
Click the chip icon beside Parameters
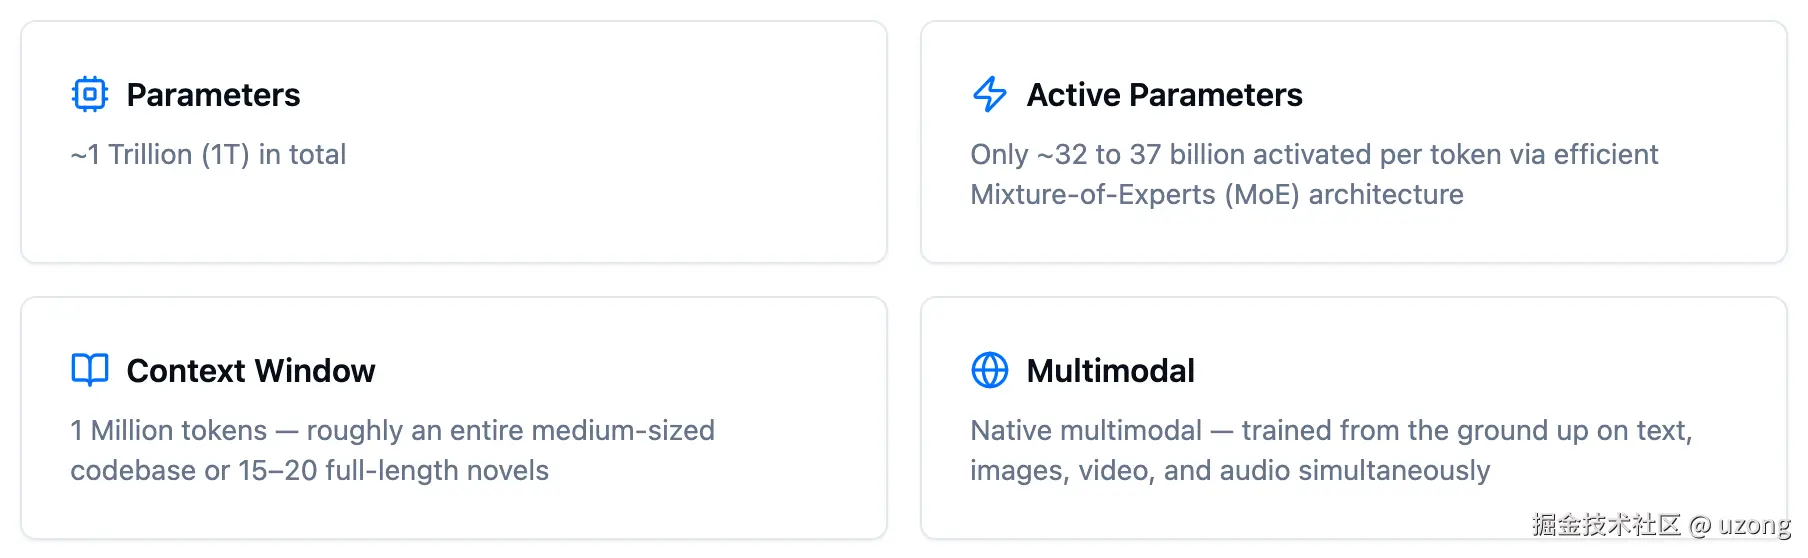[x=90, y=94]
